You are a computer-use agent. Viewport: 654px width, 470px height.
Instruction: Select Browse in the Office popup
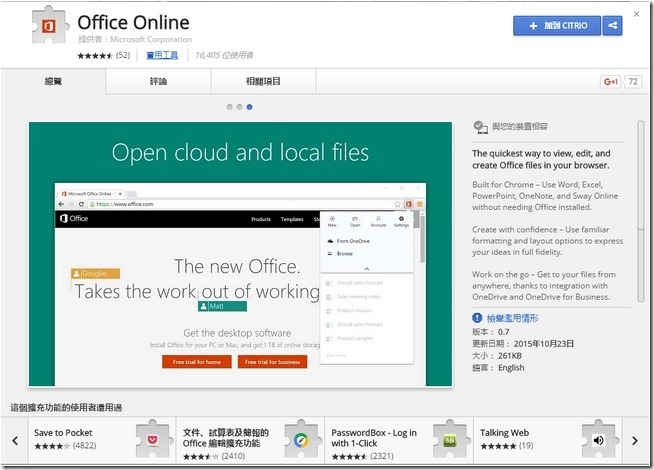click(x=340, y=254)
